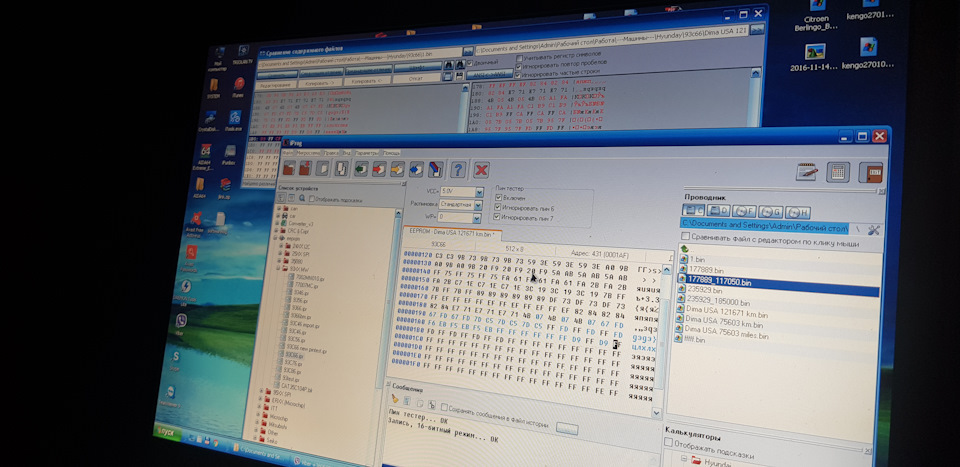
Task: Select drive H in Проводник panel
Action: (798, 213)
